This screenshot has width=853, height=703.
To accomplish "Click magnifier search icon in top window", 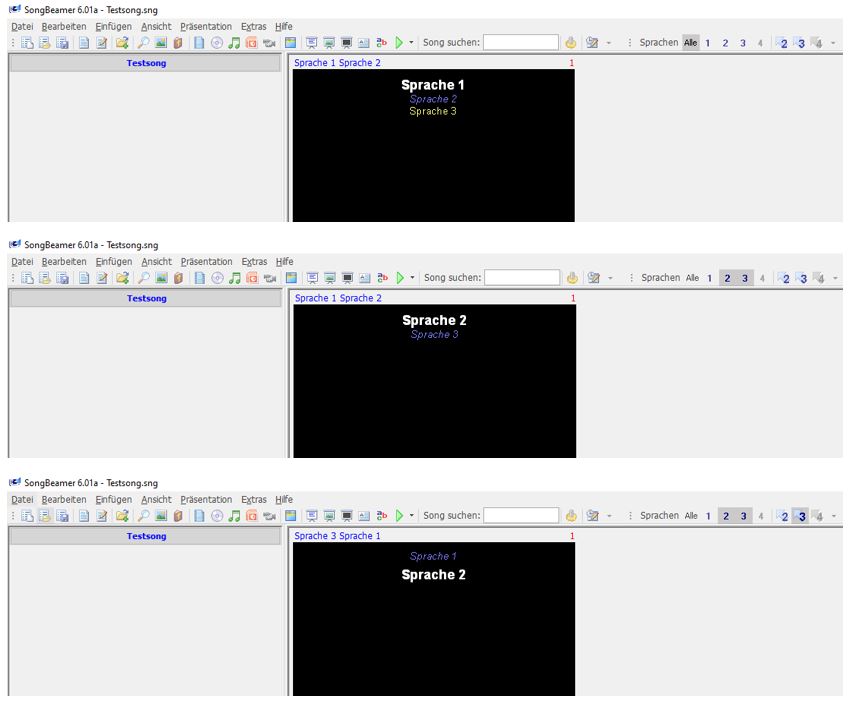I will click(143, 42).
